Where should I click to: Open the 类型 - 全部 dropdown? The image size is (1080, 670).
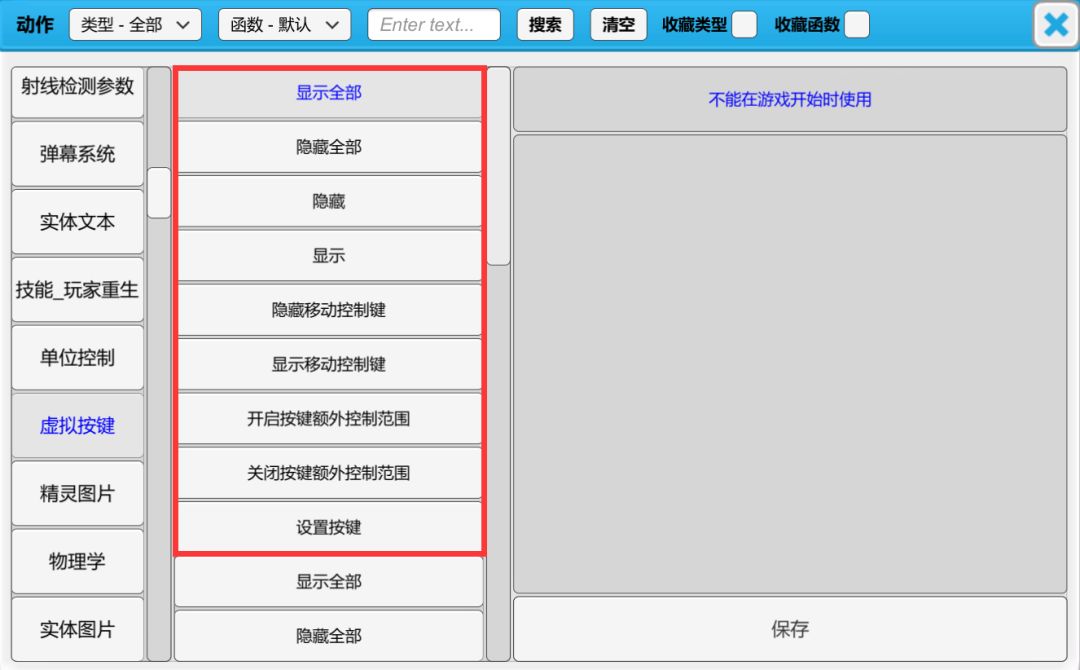pyautogui.click(x=135, y=25)
